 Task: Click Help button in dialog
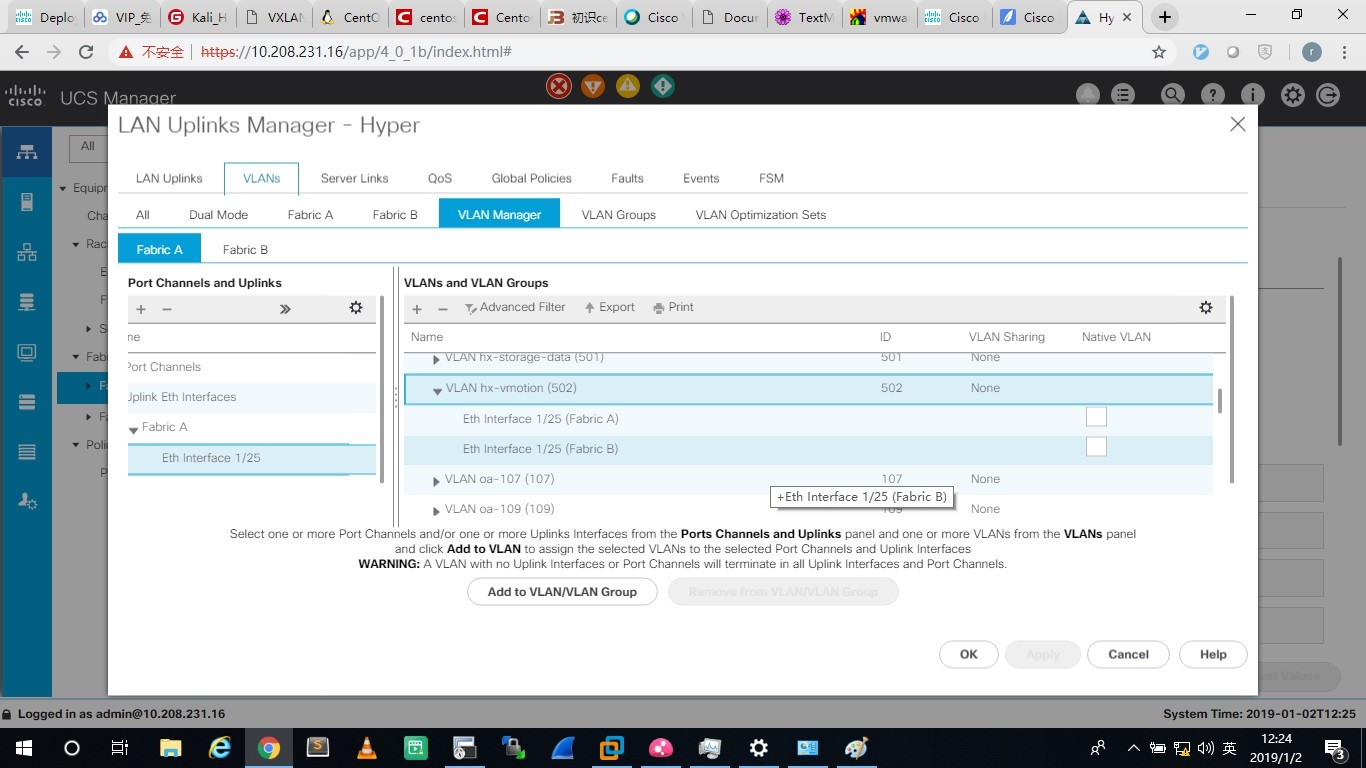pyautogui.click(x=1213, y=654)
